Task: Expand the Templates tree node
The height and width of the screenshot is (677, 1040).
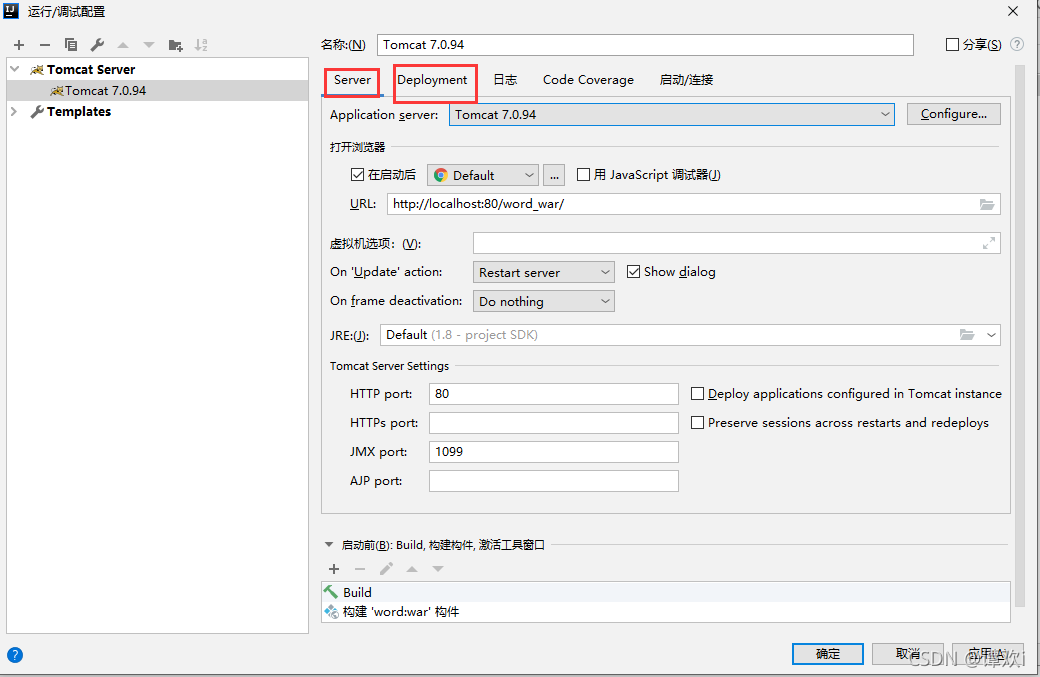Action: tap(15, 111)
